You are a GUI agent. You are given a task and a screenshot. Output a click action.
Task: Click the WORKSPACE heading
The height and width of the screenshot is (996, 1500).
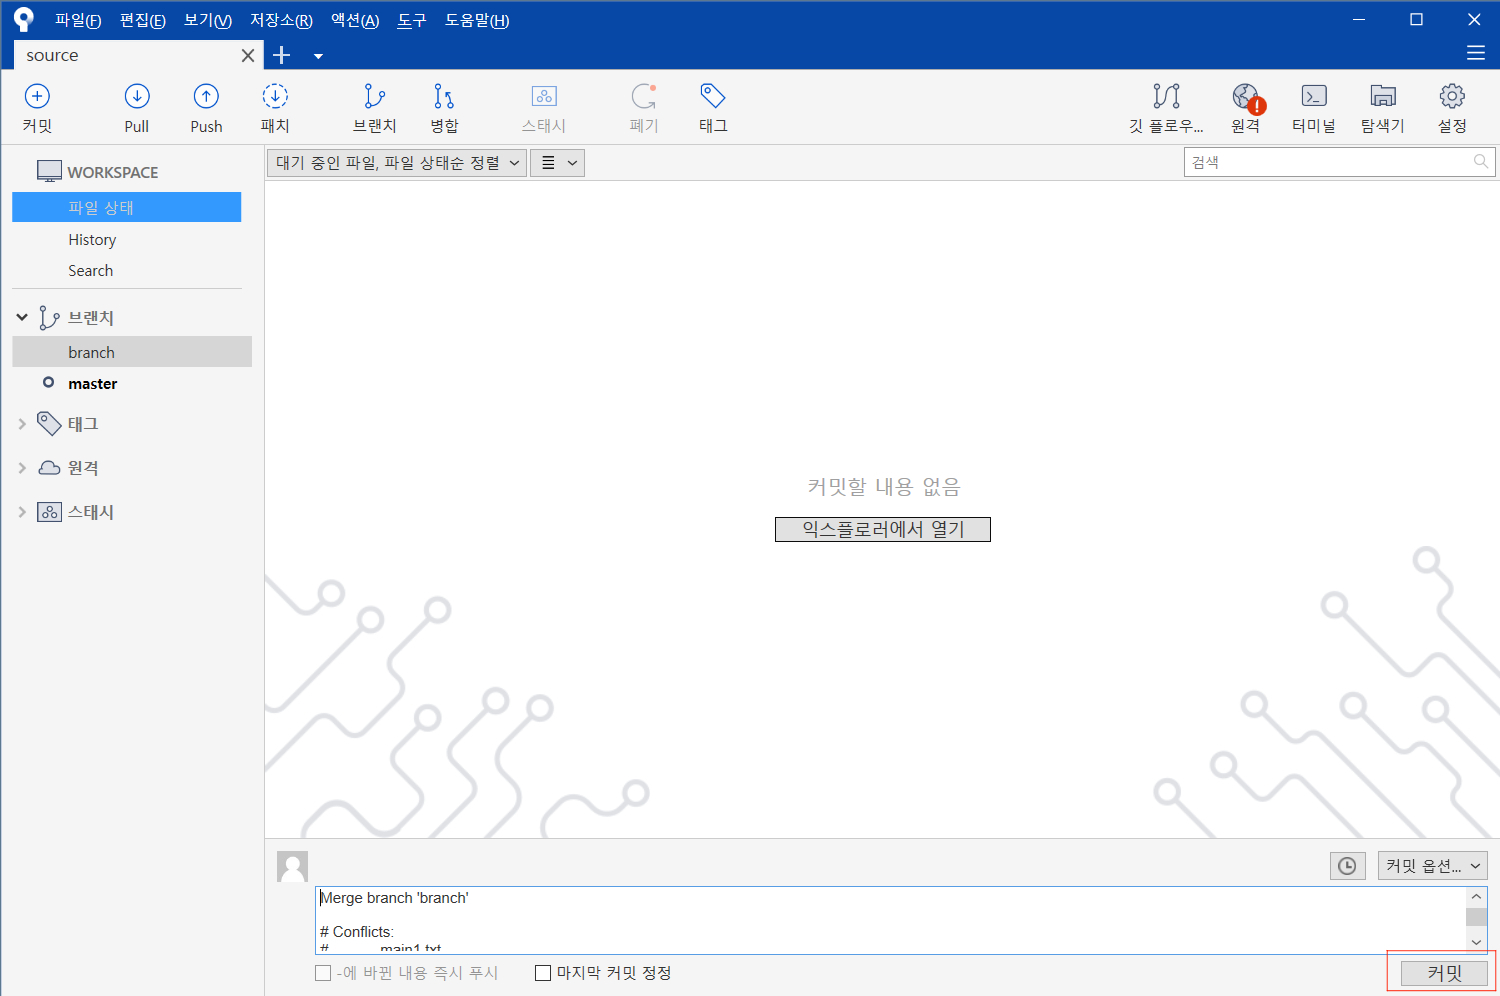coord(113,172)
